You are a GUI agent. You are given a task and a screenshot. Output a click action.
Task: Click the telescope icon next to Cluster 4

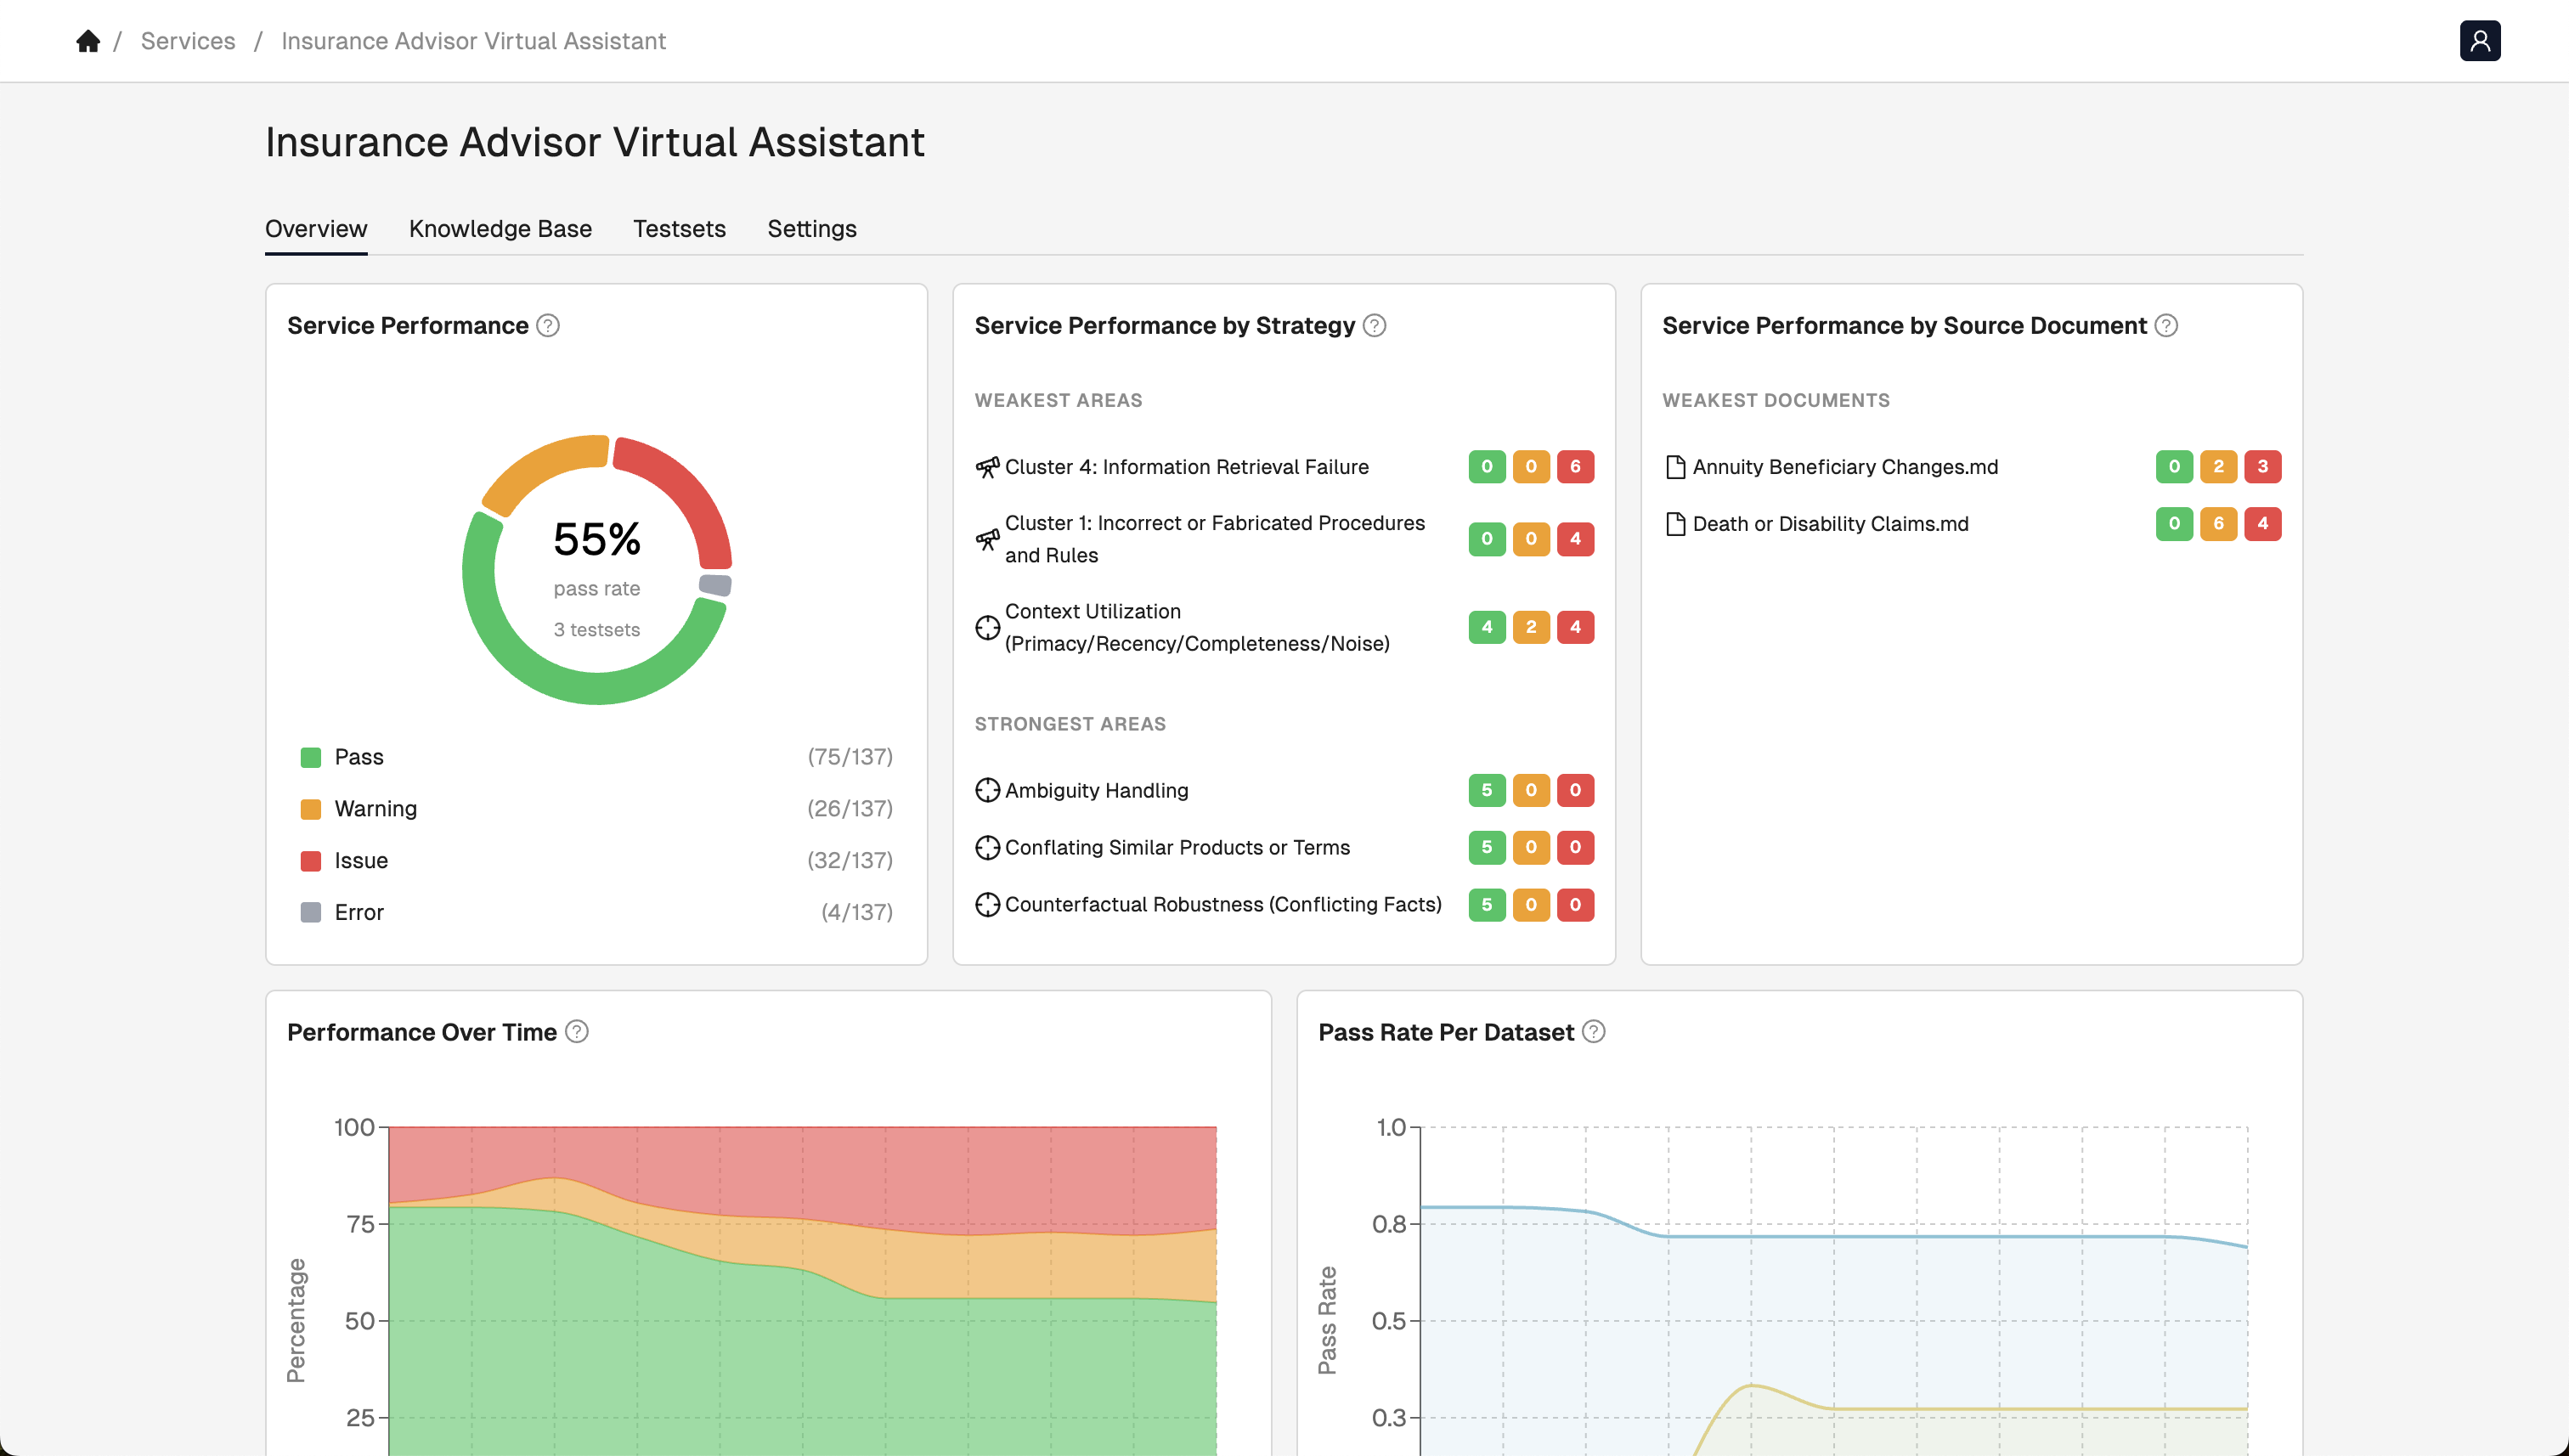point(987,466)
